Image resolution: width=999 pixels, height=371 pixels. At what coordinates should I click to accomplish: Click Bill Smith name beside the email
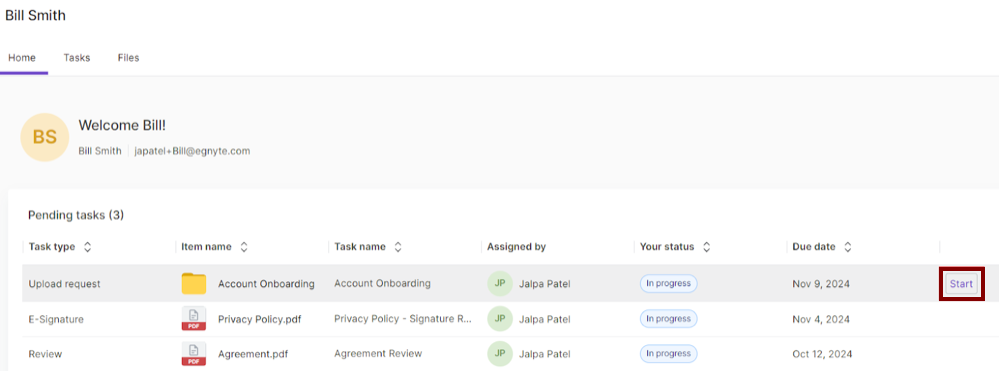click(100, 151)
